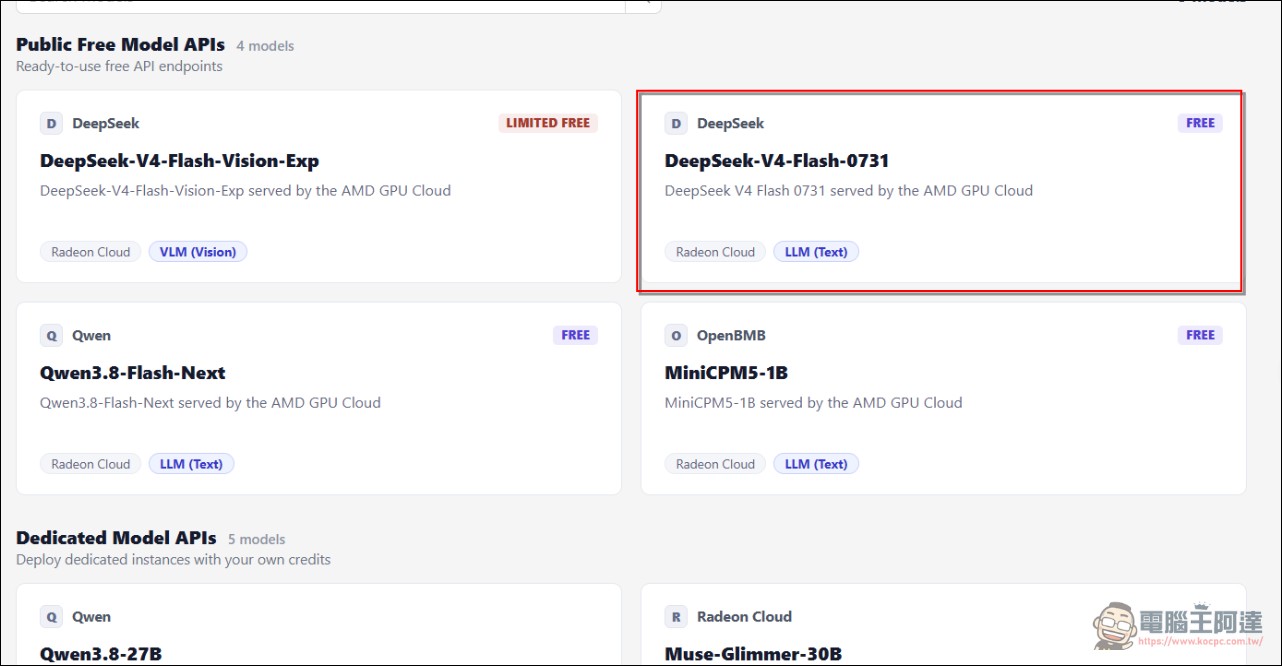
Task: Click the O icon beside OpenBMB
Action: pos(676,335)
